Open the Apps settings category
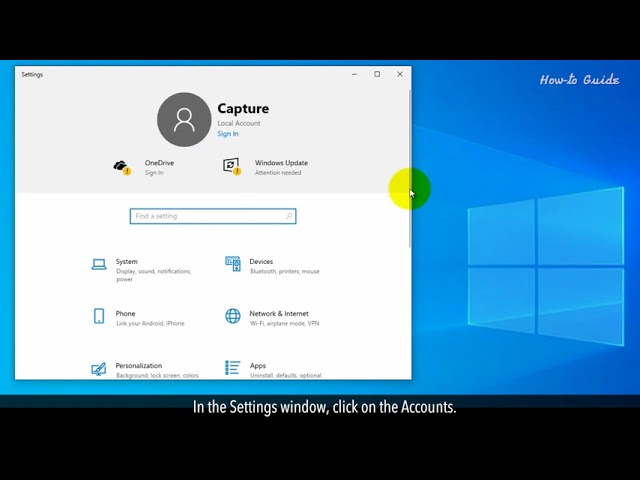640x480 pixels. (273, 370)
